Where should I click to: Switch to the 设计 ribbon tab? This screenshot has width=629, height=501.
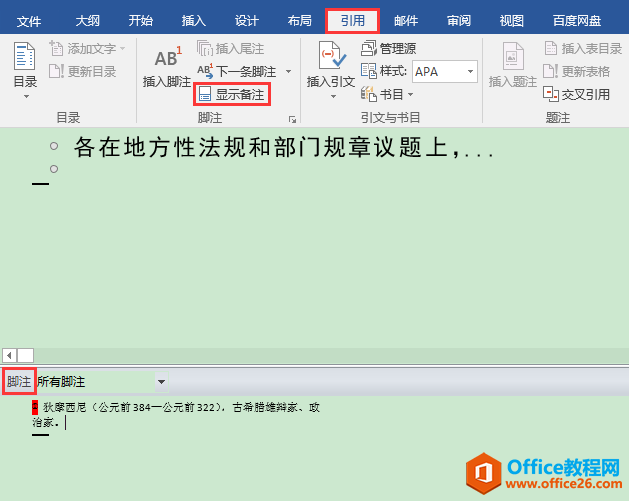[246, 21]
